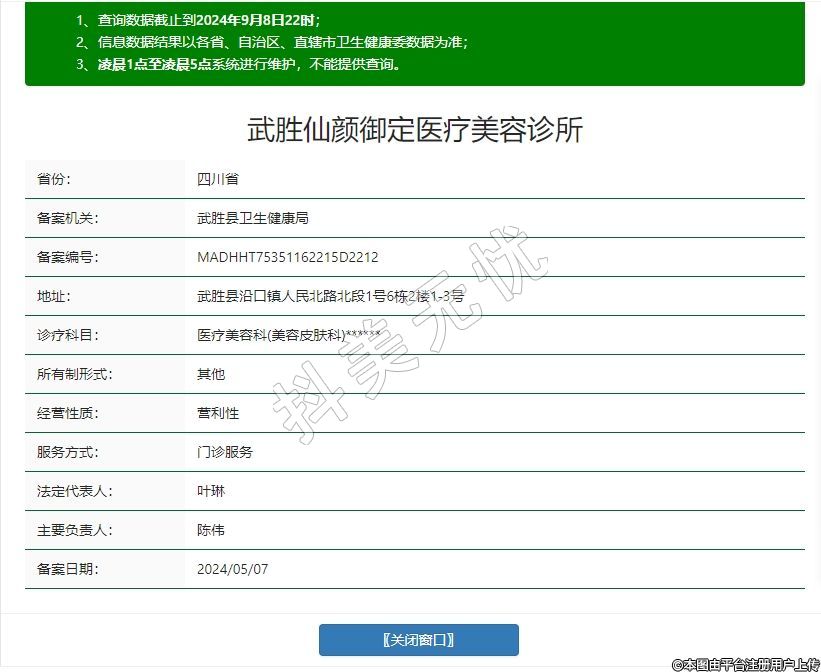This screenshot has height=672, width=821.
Task: Click the clinic title 武胜仙颜御定医疗美容诊所
Action: (x=414, y=131)
